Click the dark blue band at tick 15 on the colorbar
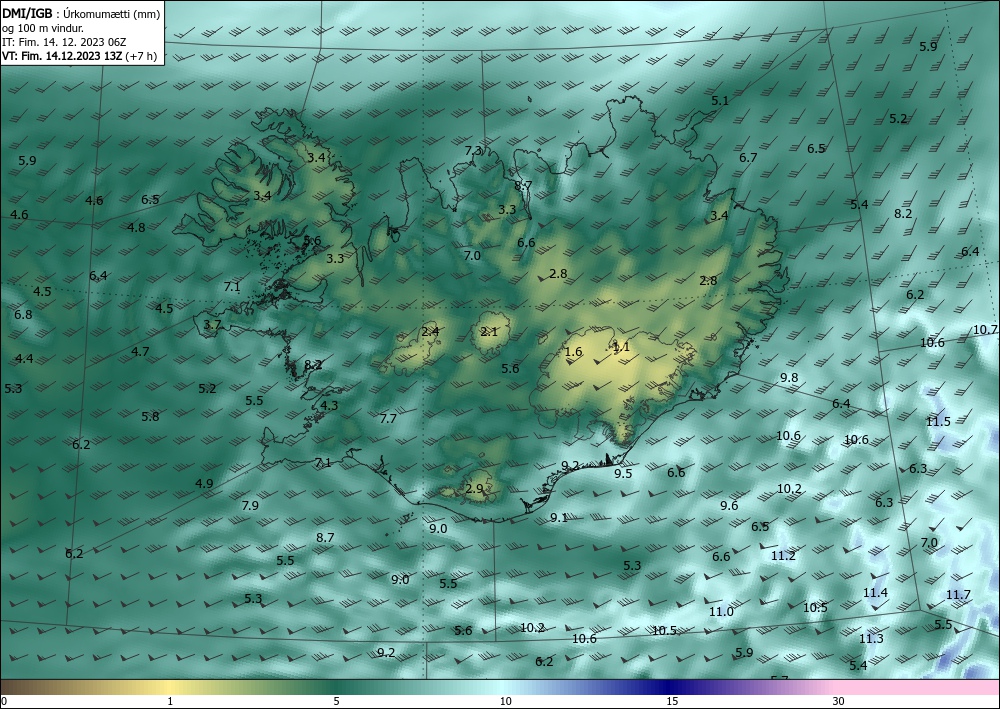 672,687
